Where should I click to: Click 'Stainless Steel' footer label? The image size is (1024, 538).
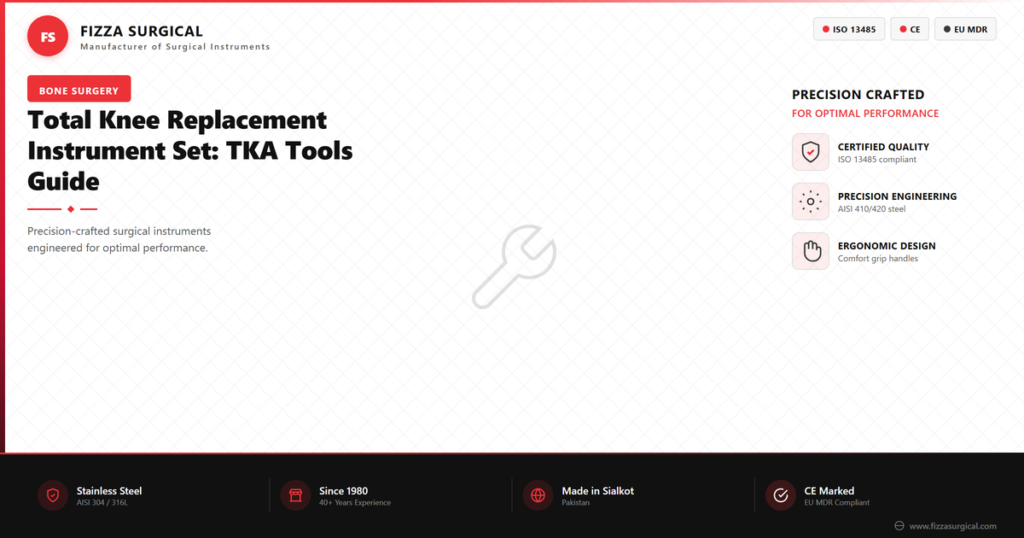pos(109,491)
